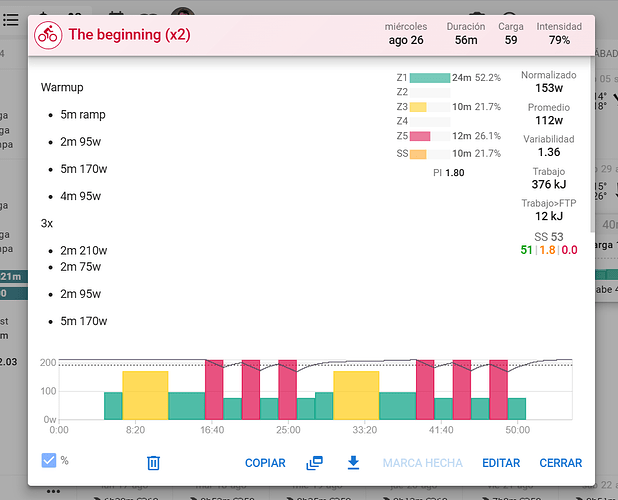Click the duplicate workout icon
618x500 pixels.
pyautogui.click(x=315, y=463)
